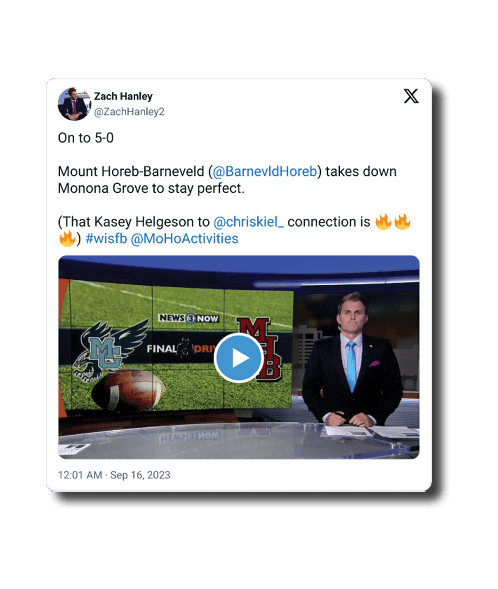498x589 pixels.
Task: Click the single fire emoji before #wisfb
Action: point(67,239)
